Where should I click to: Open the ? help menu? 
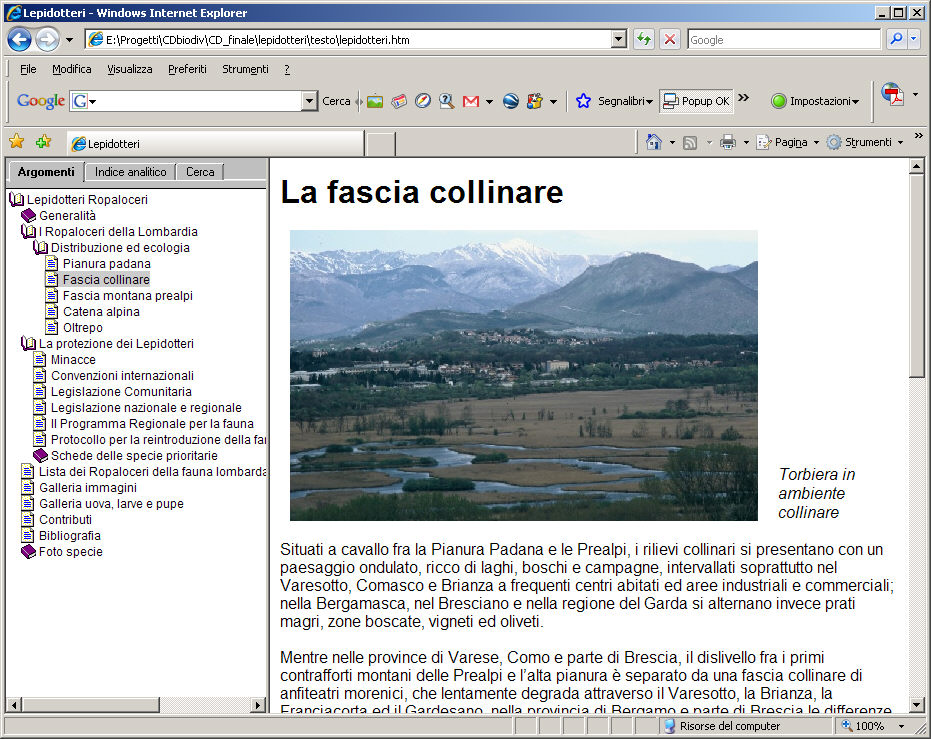tap(287, 69)
